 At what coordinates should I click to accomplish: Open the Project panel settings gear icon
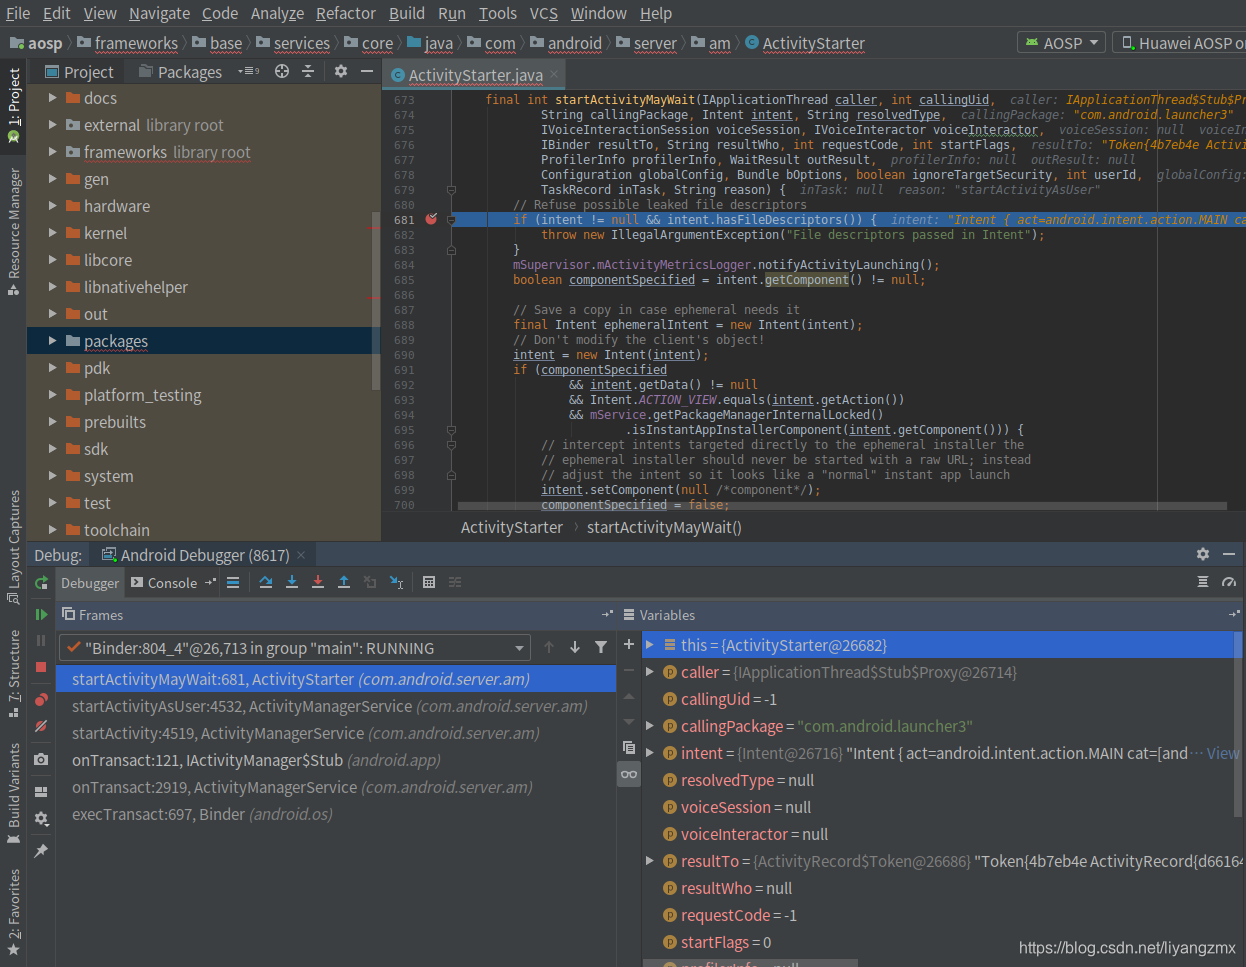click(340, 71)
